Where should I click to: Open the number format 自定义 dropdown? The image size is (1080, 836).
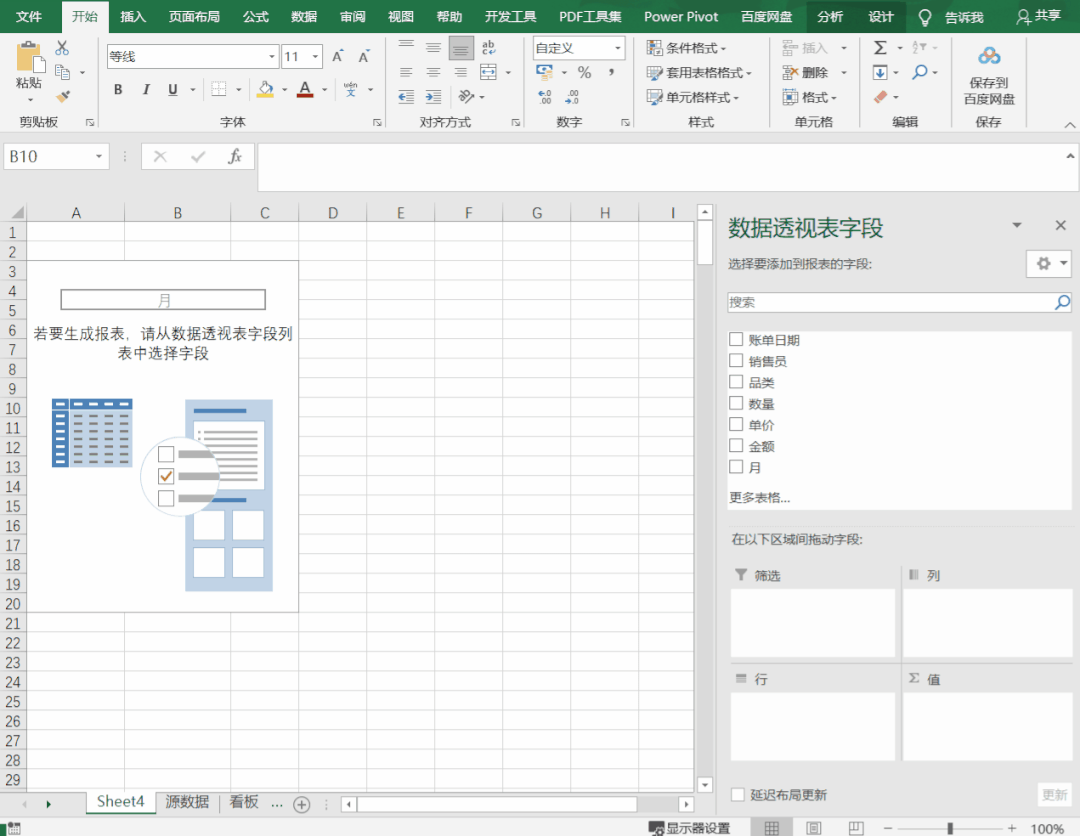click(616, 47)
